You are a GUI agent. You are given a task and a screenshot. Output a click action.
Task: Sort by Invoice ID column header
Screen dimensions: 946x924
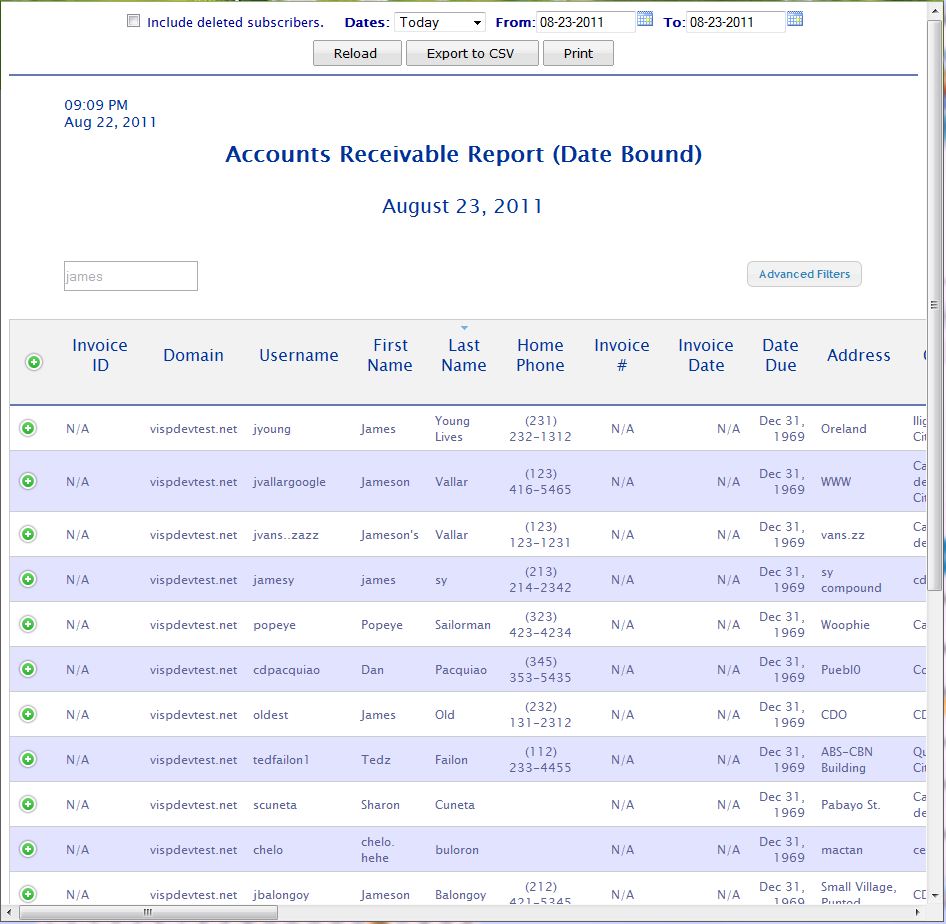pos(100,355)
